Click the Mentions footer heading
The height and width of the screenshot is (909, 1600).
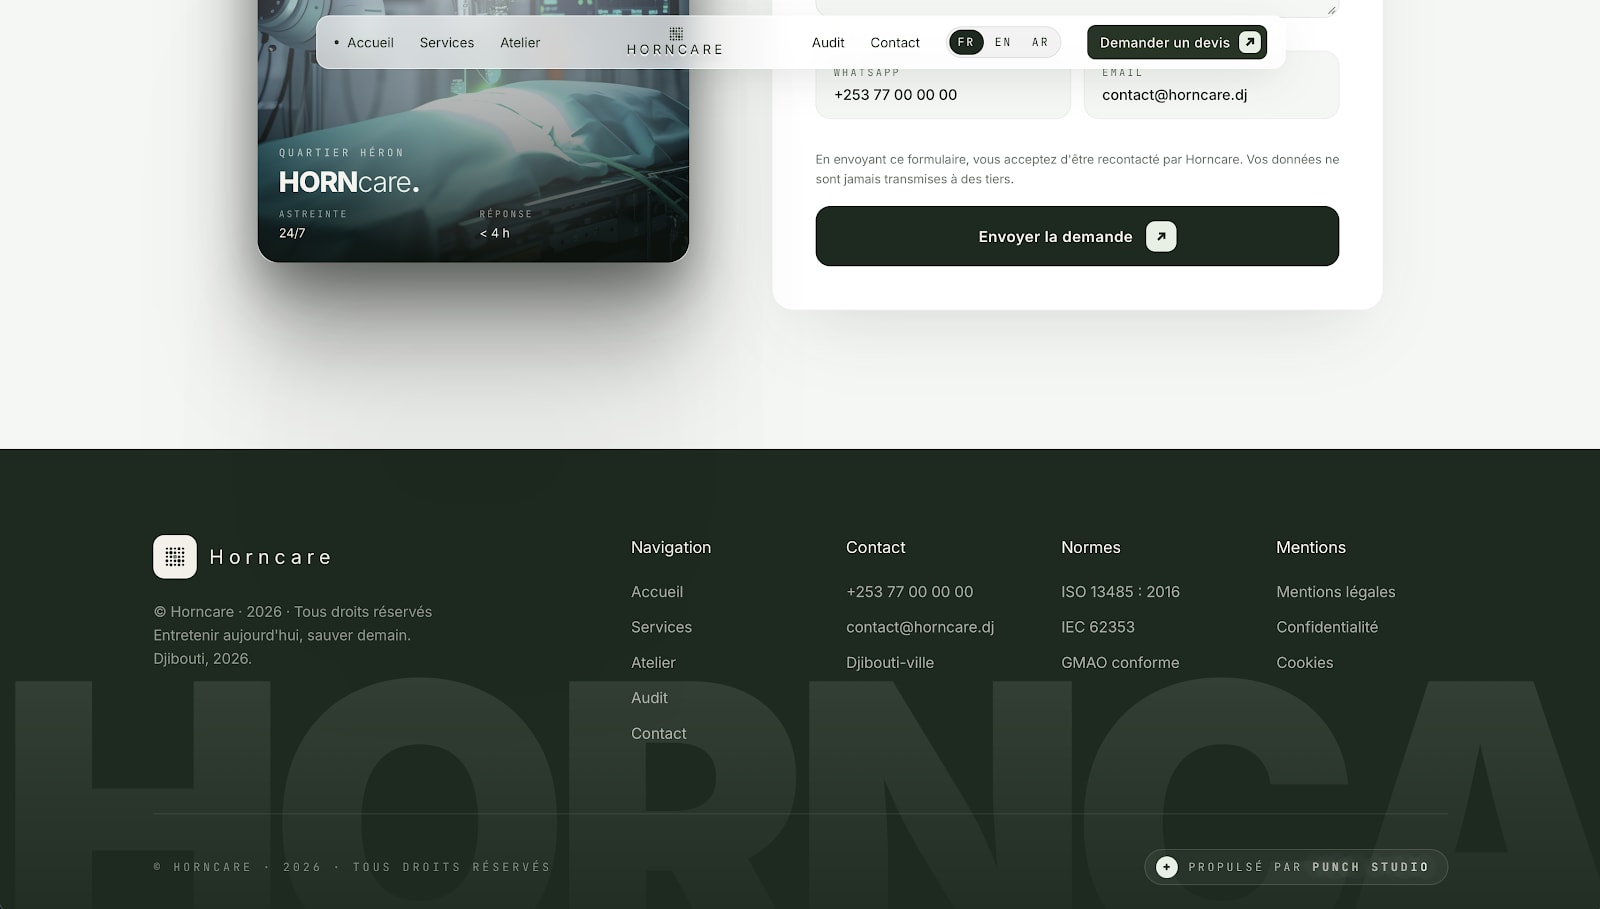coord(1311,547)
